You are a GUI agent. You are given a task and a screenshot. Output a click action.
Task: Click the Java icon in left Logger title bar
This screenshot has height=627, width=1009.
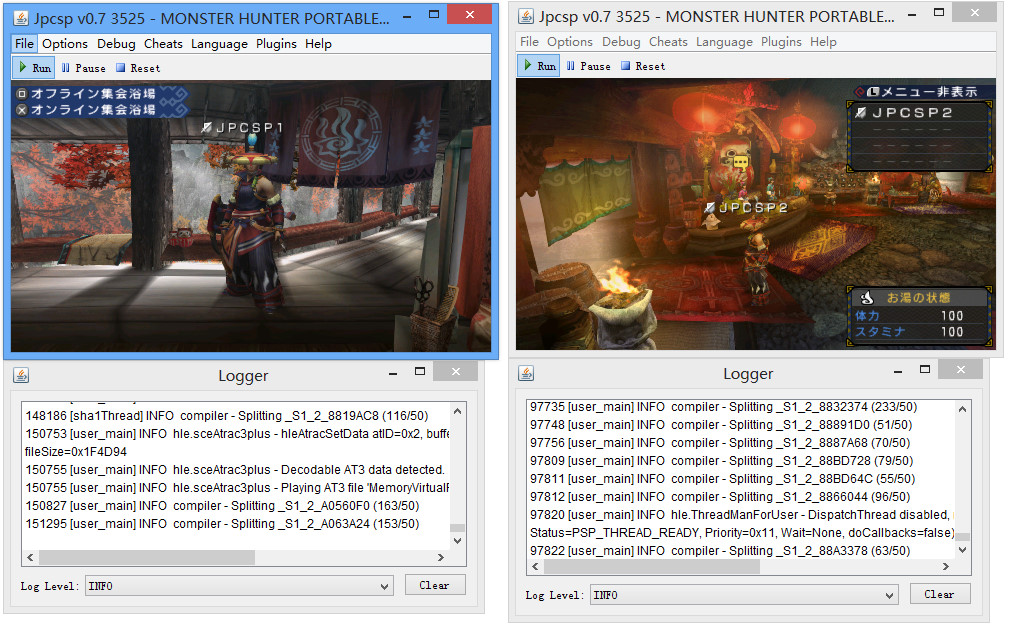(21, 375)
